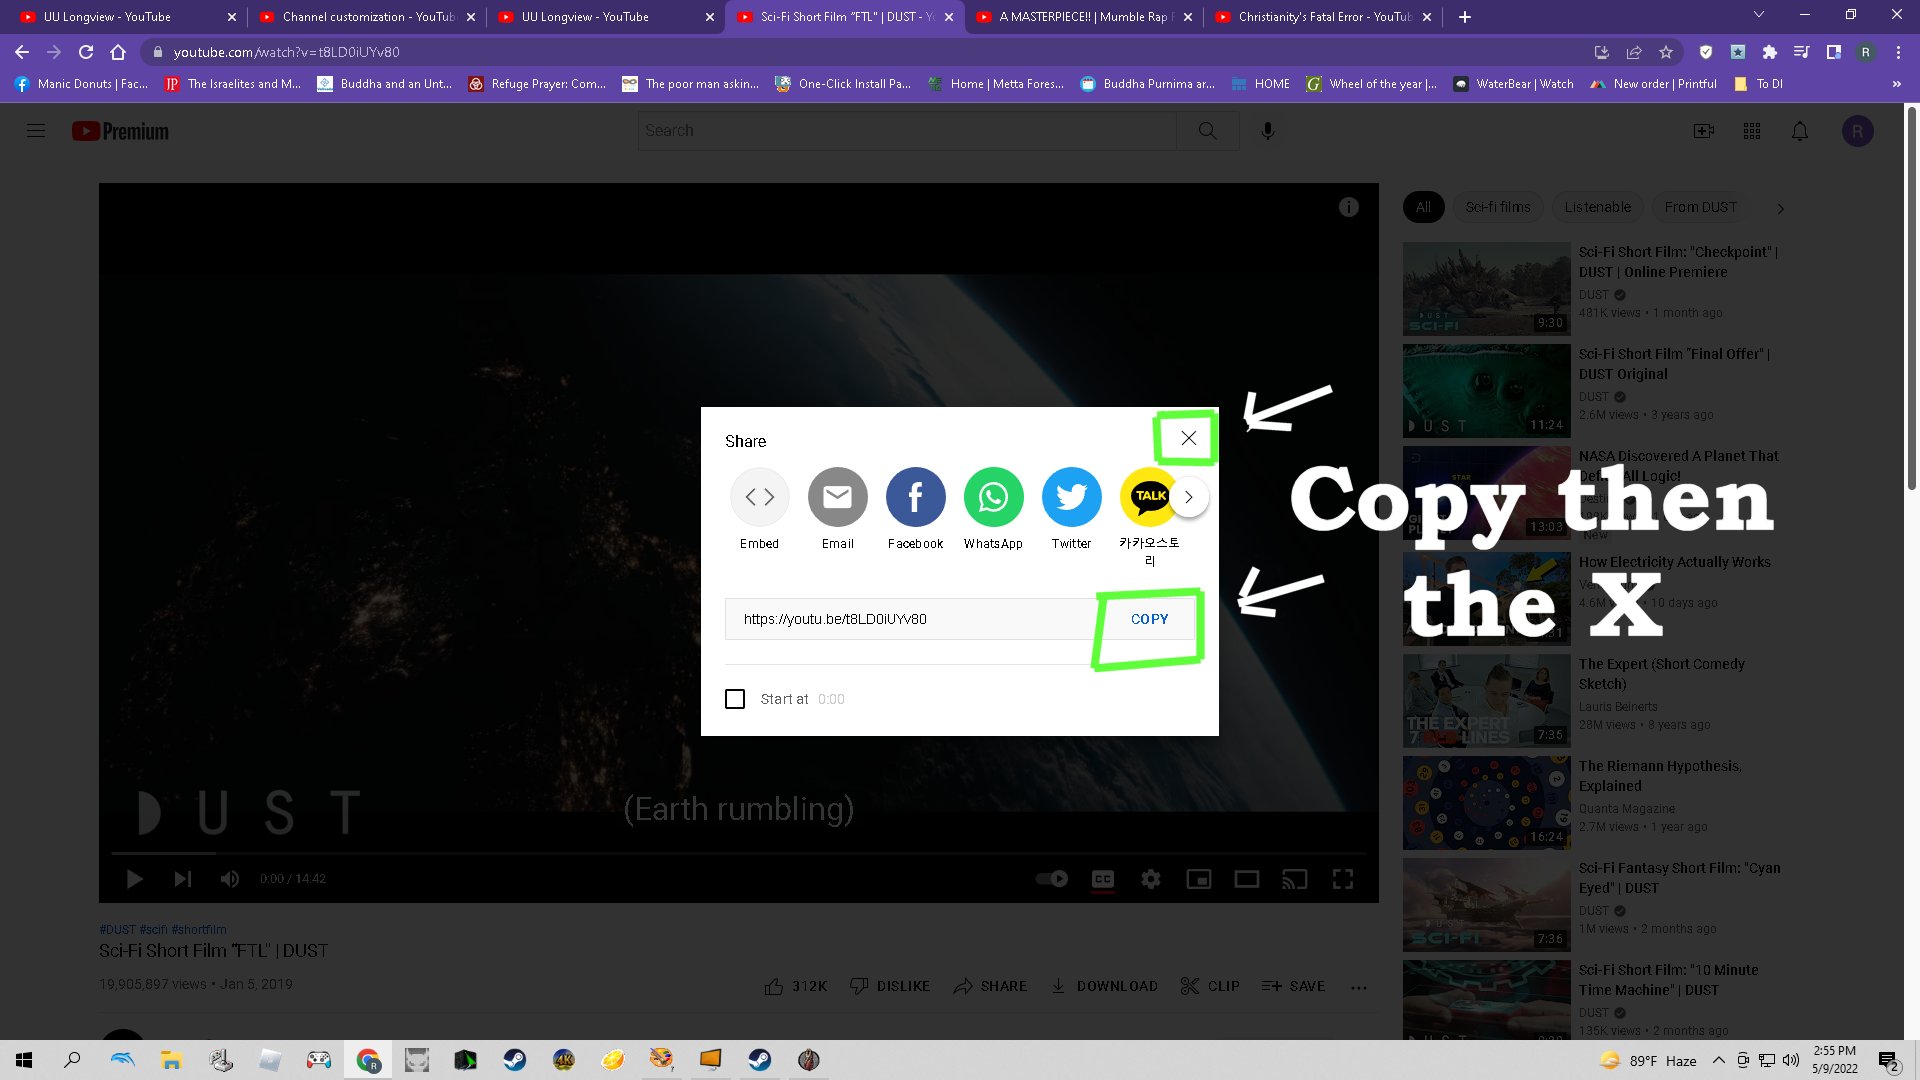Play the video
The height and width of the screenshot is (1080, 1920).
pos(134,879)
